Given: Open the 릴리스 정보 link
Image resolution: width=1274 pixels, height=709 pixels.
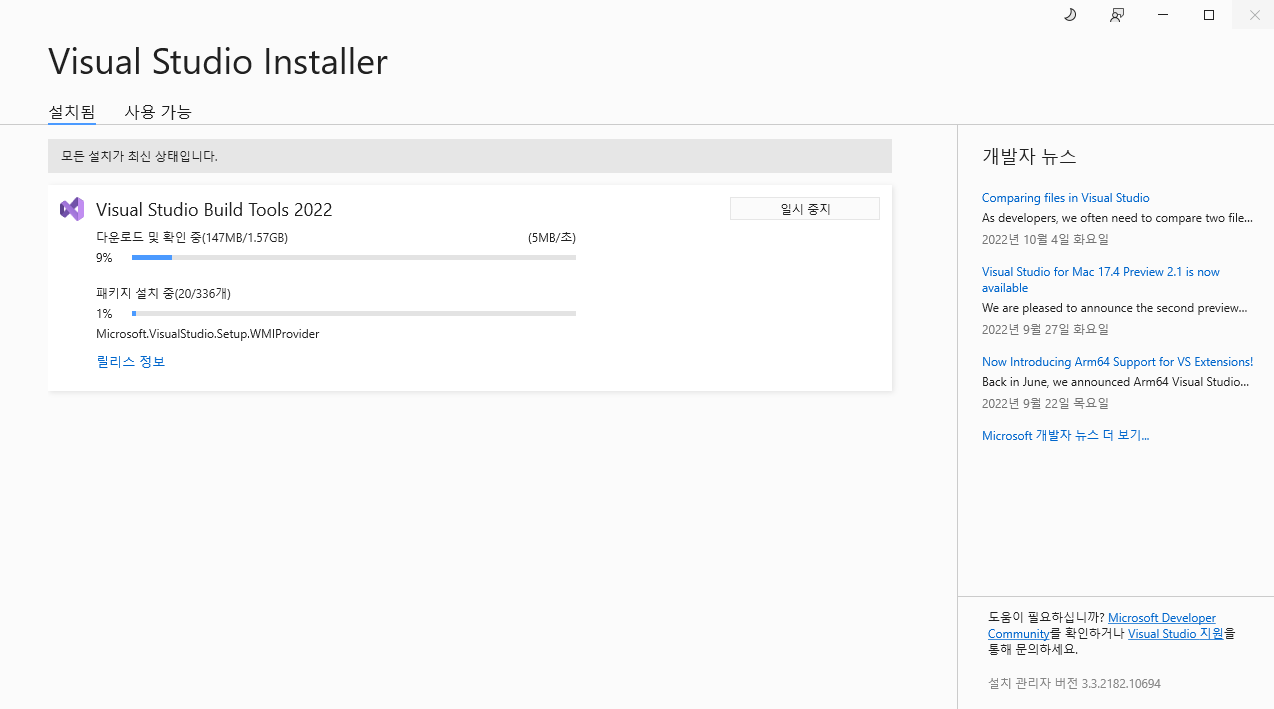Looking at the screenshot, I should pos(131,362).
